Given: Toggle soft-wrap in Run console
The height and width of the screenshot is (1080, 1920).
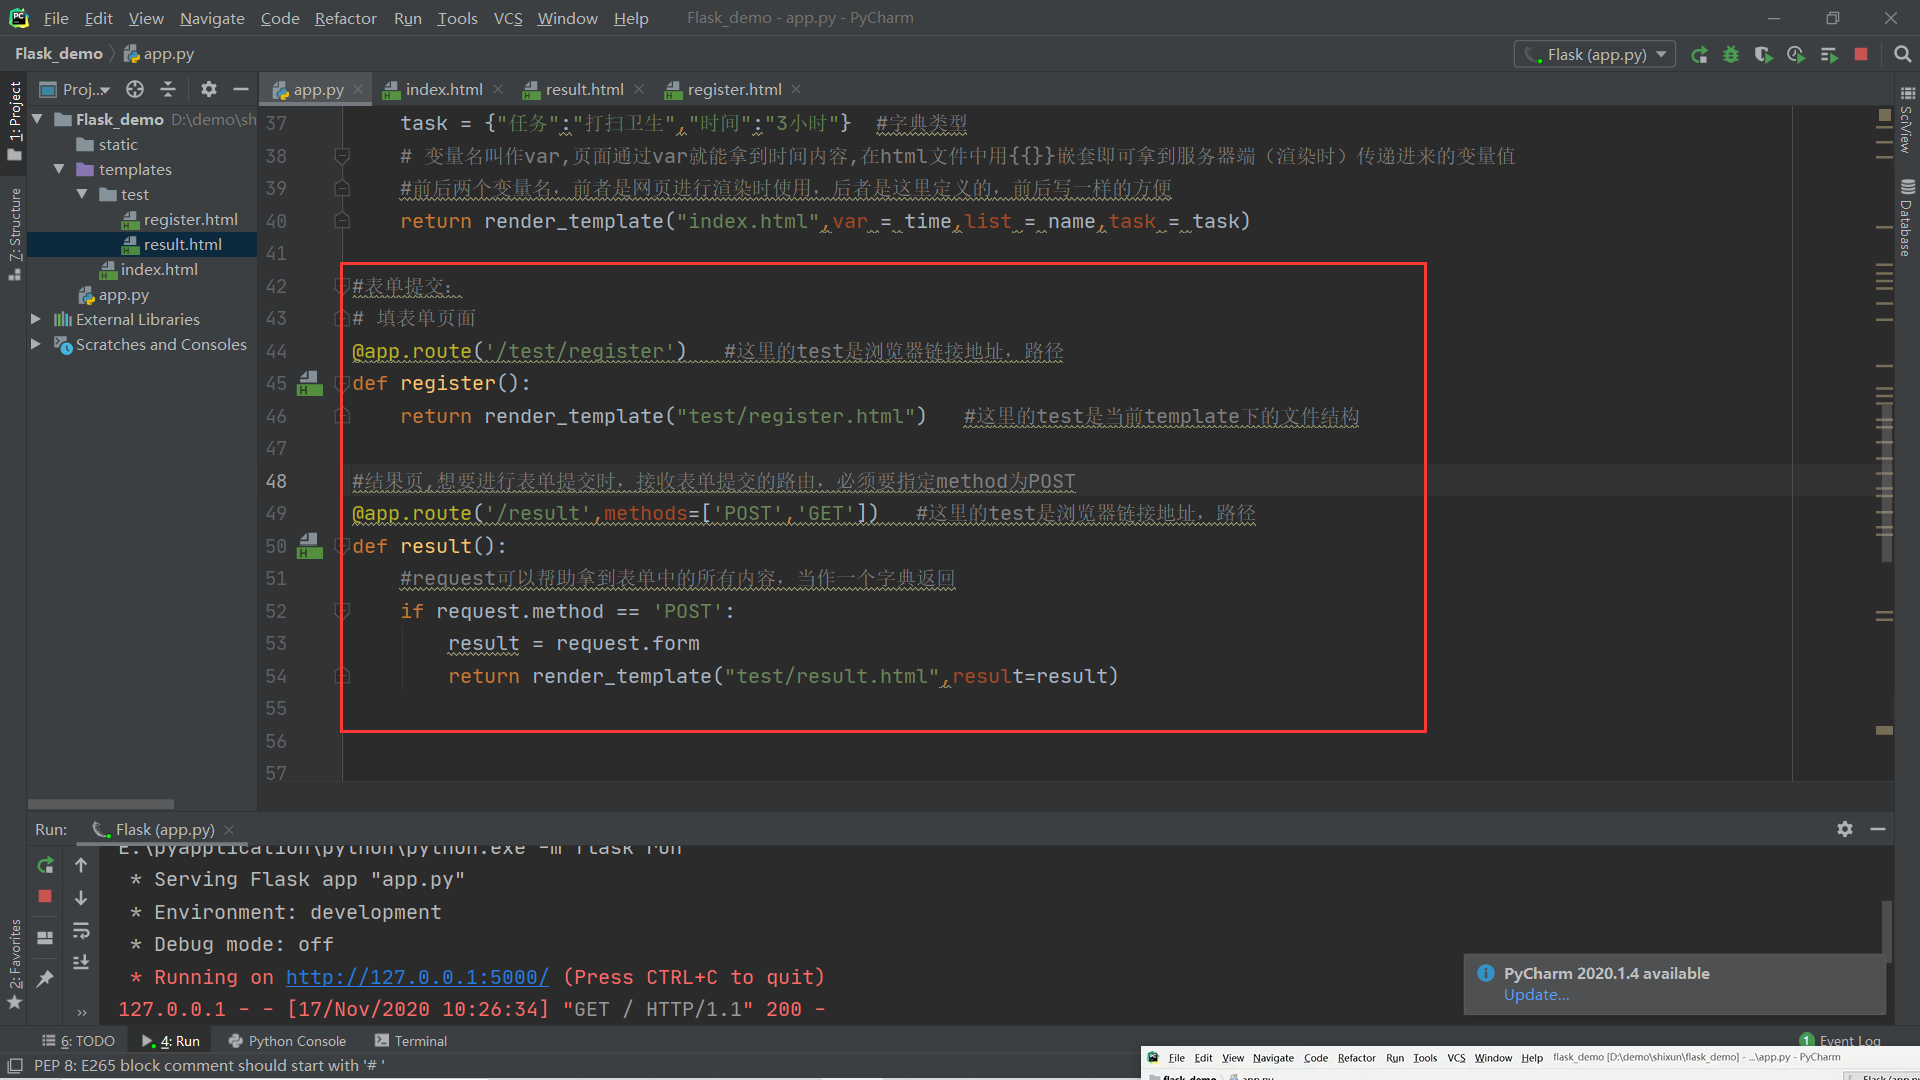Looking at the screenshot, I should click(81, 930).
